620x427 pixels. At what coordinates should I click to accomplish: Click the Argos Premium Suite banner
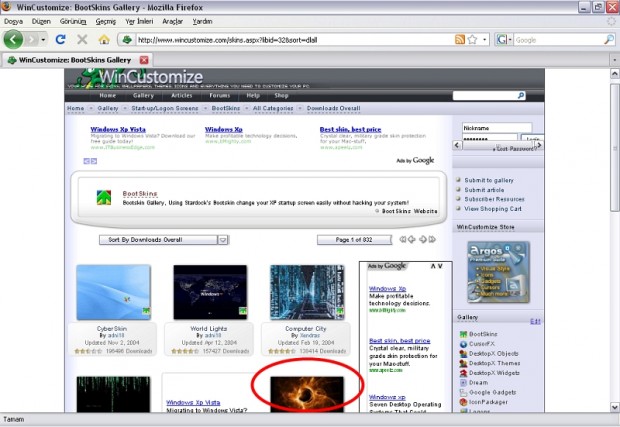coord(498,272)
